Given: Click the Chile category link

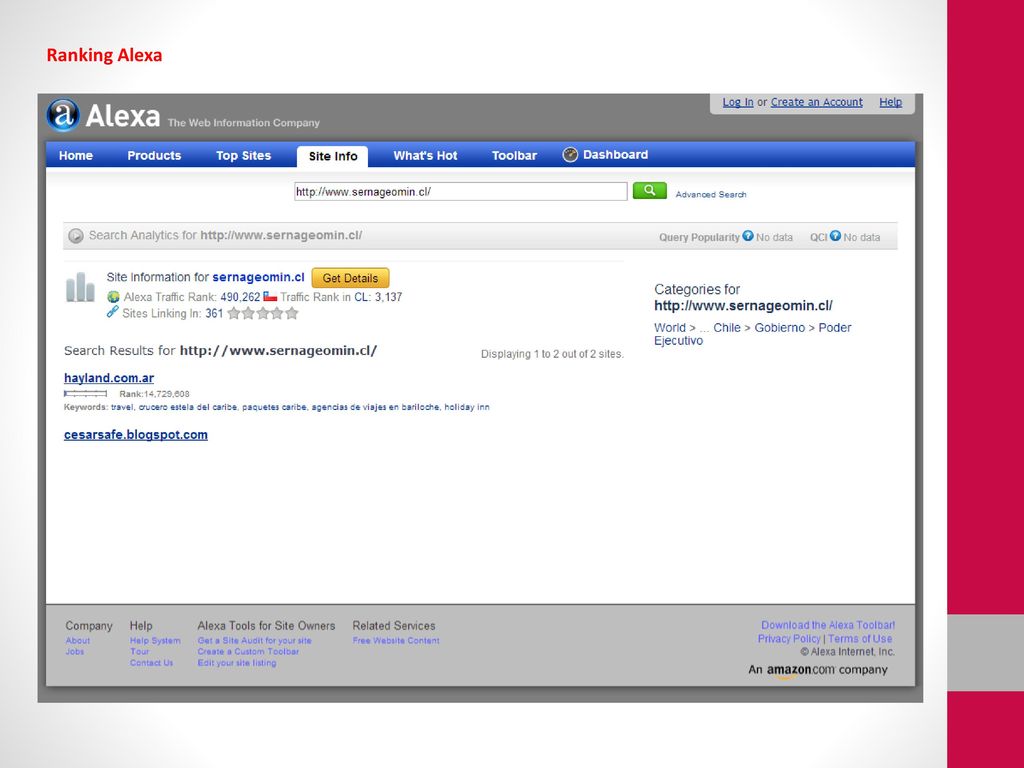Looking at the screenshot, I should click(x=727, y=328).
